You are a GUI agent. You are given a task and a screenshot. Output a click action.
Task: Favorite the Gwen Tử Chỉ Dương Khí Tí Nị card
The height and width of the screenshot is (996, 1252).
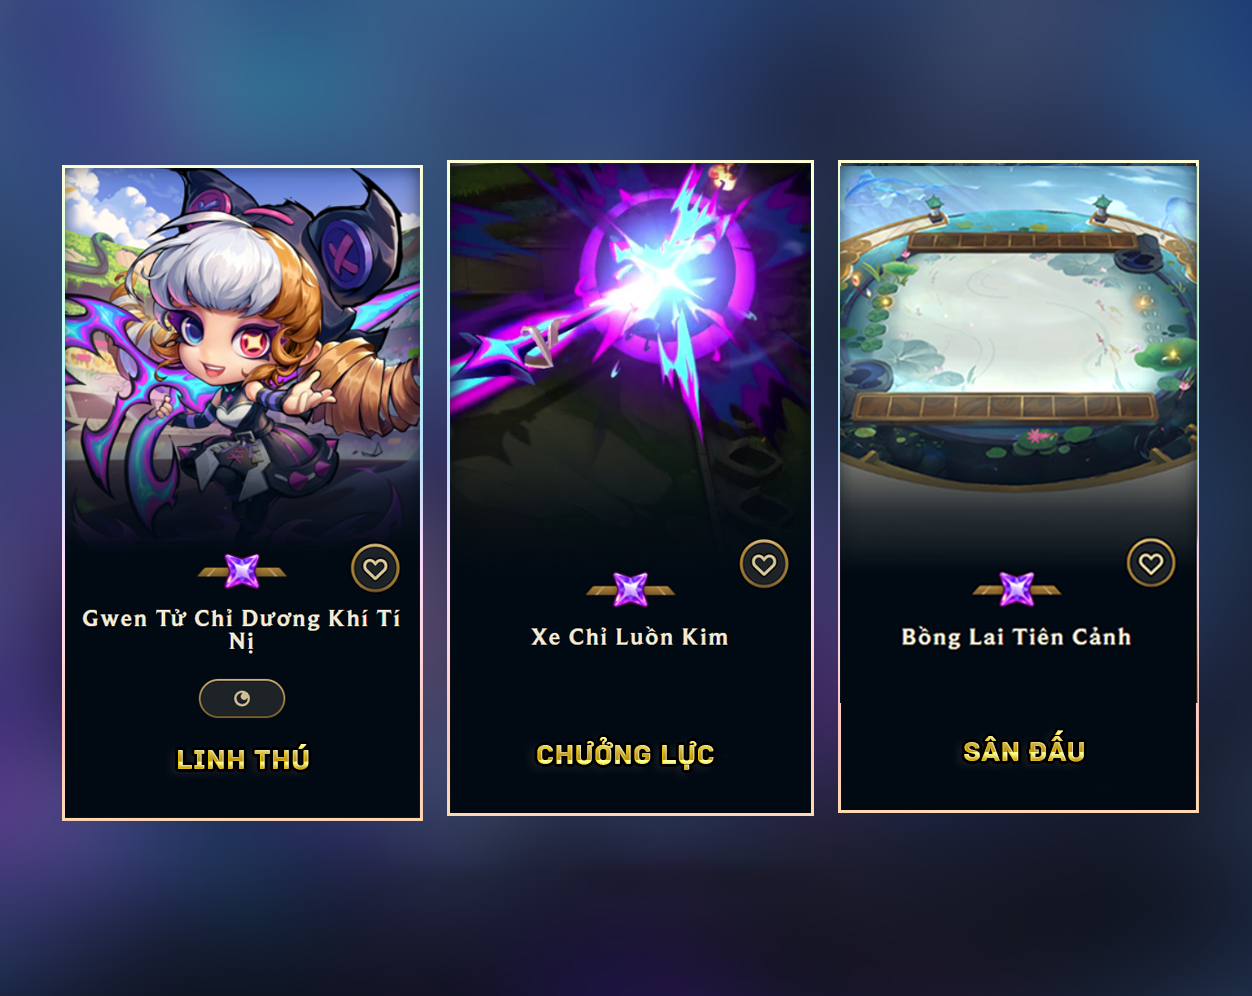click(375, 569)
